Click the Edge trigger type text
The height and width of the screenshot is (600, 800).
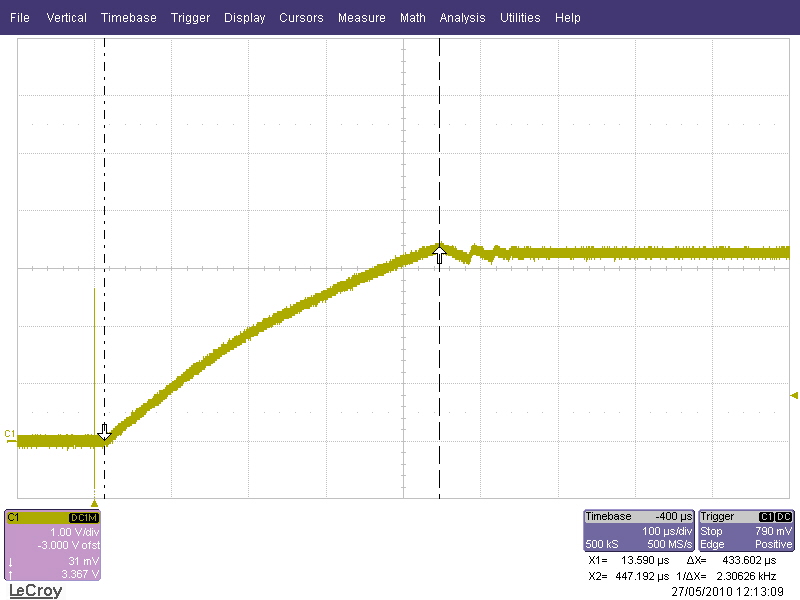[x=712, y=544]
